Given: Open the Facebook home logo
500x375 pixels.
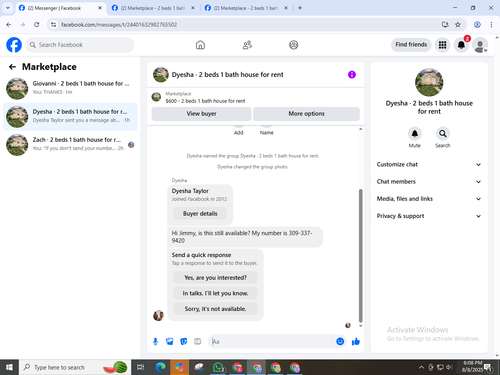Looking at the screenshot, I should 14,45.
